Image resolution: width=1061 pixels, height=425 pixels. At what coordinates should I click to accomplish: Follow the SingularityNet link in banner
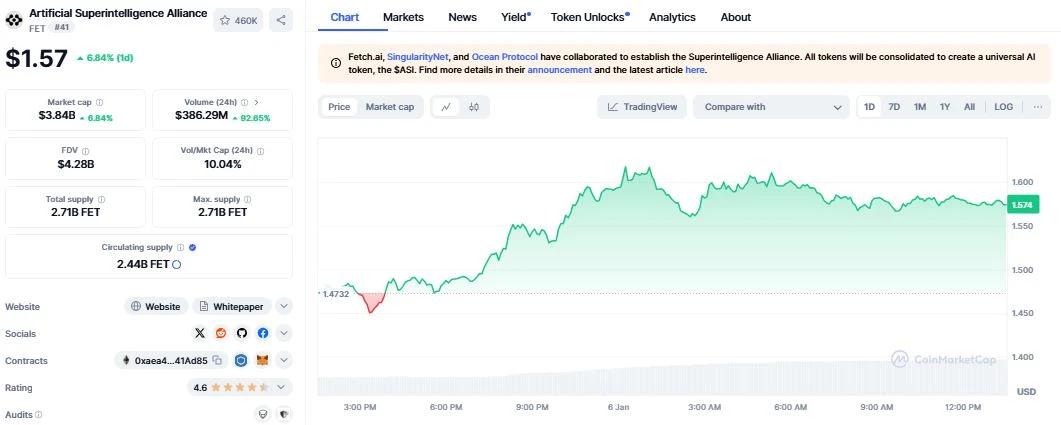click(x=418, y=57)
